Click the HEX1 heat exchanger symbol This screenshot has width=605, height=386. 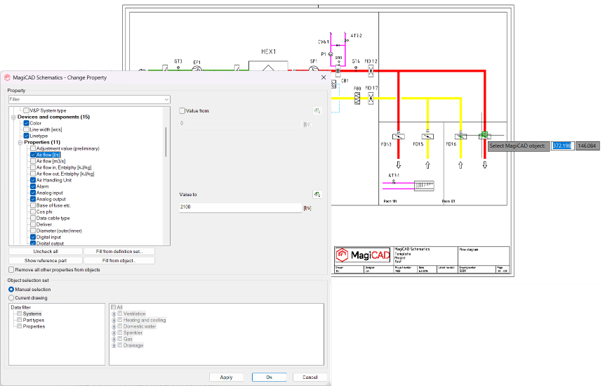(268, 66)
